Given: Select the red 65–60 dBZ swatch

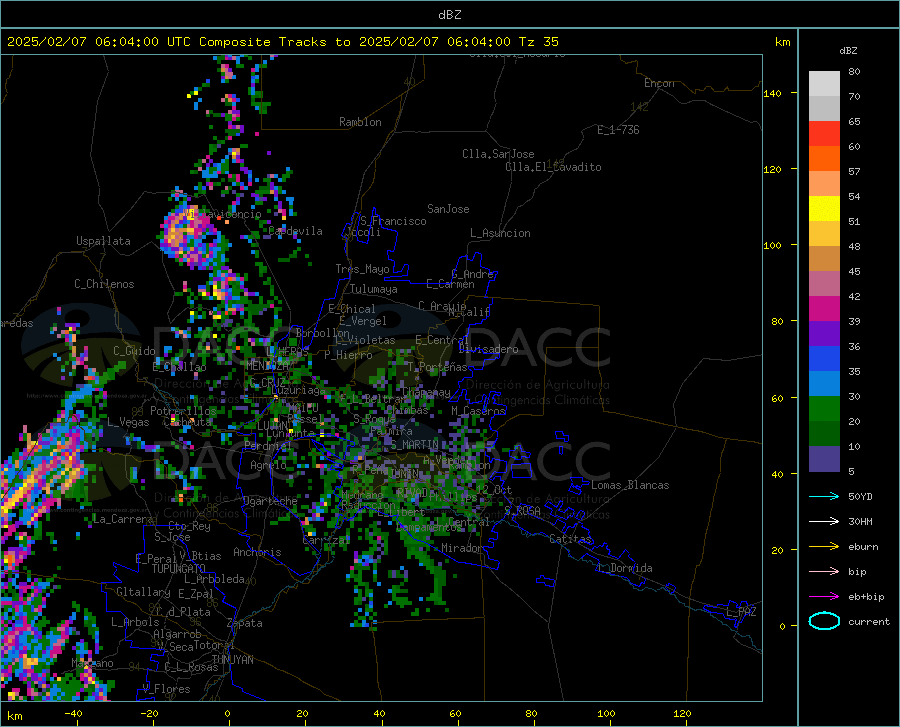Looking at the screenshot, I should [824, 134].
